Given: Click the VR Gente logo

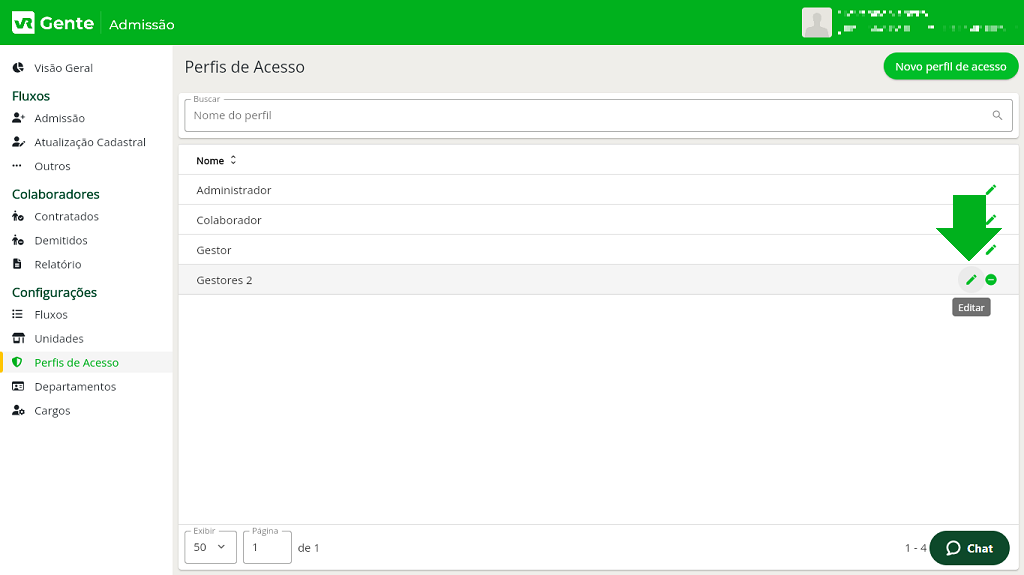Looking at the screenshot, I should click(x=53, y=23).
